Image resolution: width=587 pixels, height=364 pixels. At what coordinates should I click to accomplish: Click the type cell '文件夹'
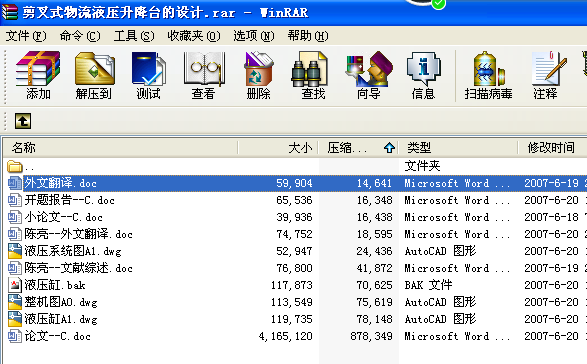(422, 166)
